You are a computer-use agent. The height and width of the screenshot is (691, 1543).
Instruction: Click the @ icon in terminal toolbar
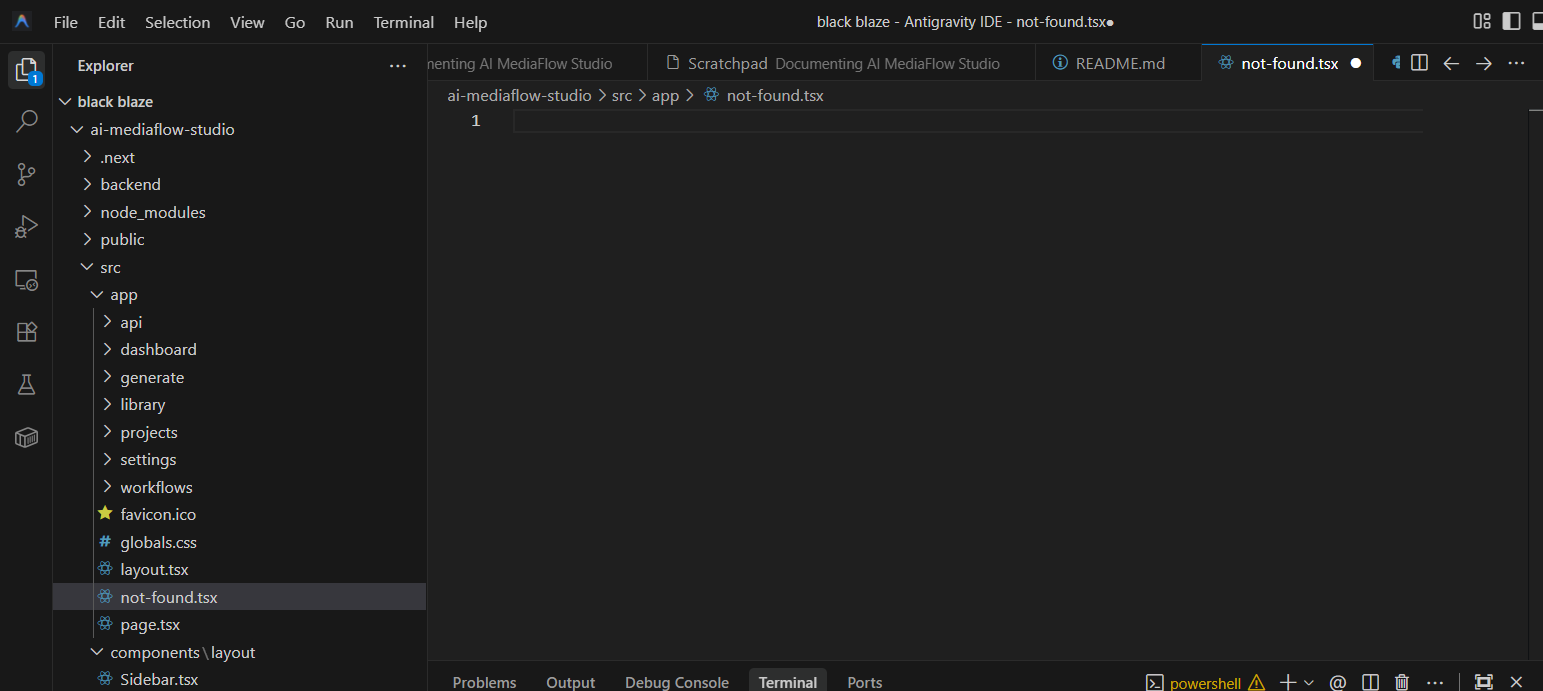click(x=1338, y=682)
